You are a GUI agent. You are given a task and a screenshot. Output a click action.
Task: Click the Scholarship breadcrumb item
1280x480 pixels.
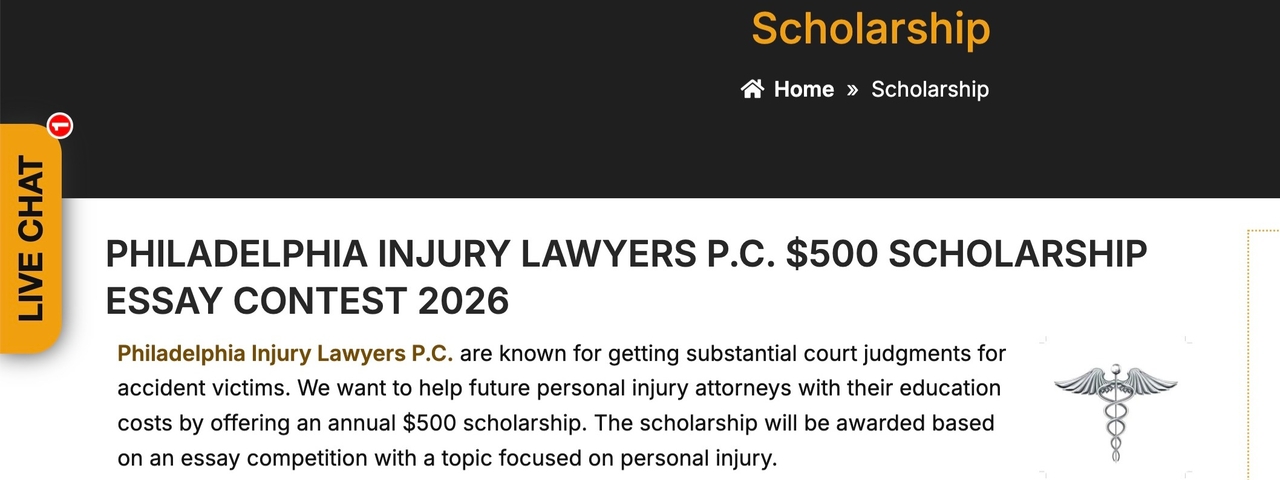pyautogui.click(x=929, y=89)
